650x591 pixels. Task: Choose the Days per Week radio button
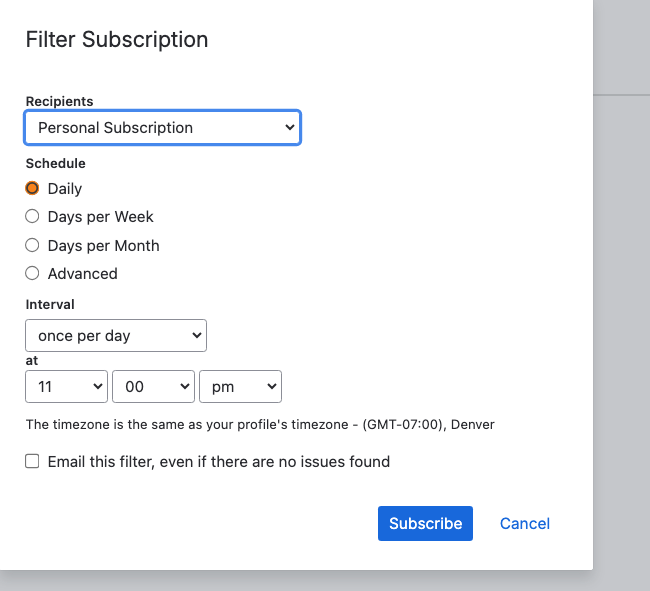pyautogui.click(x=32, y=216)
